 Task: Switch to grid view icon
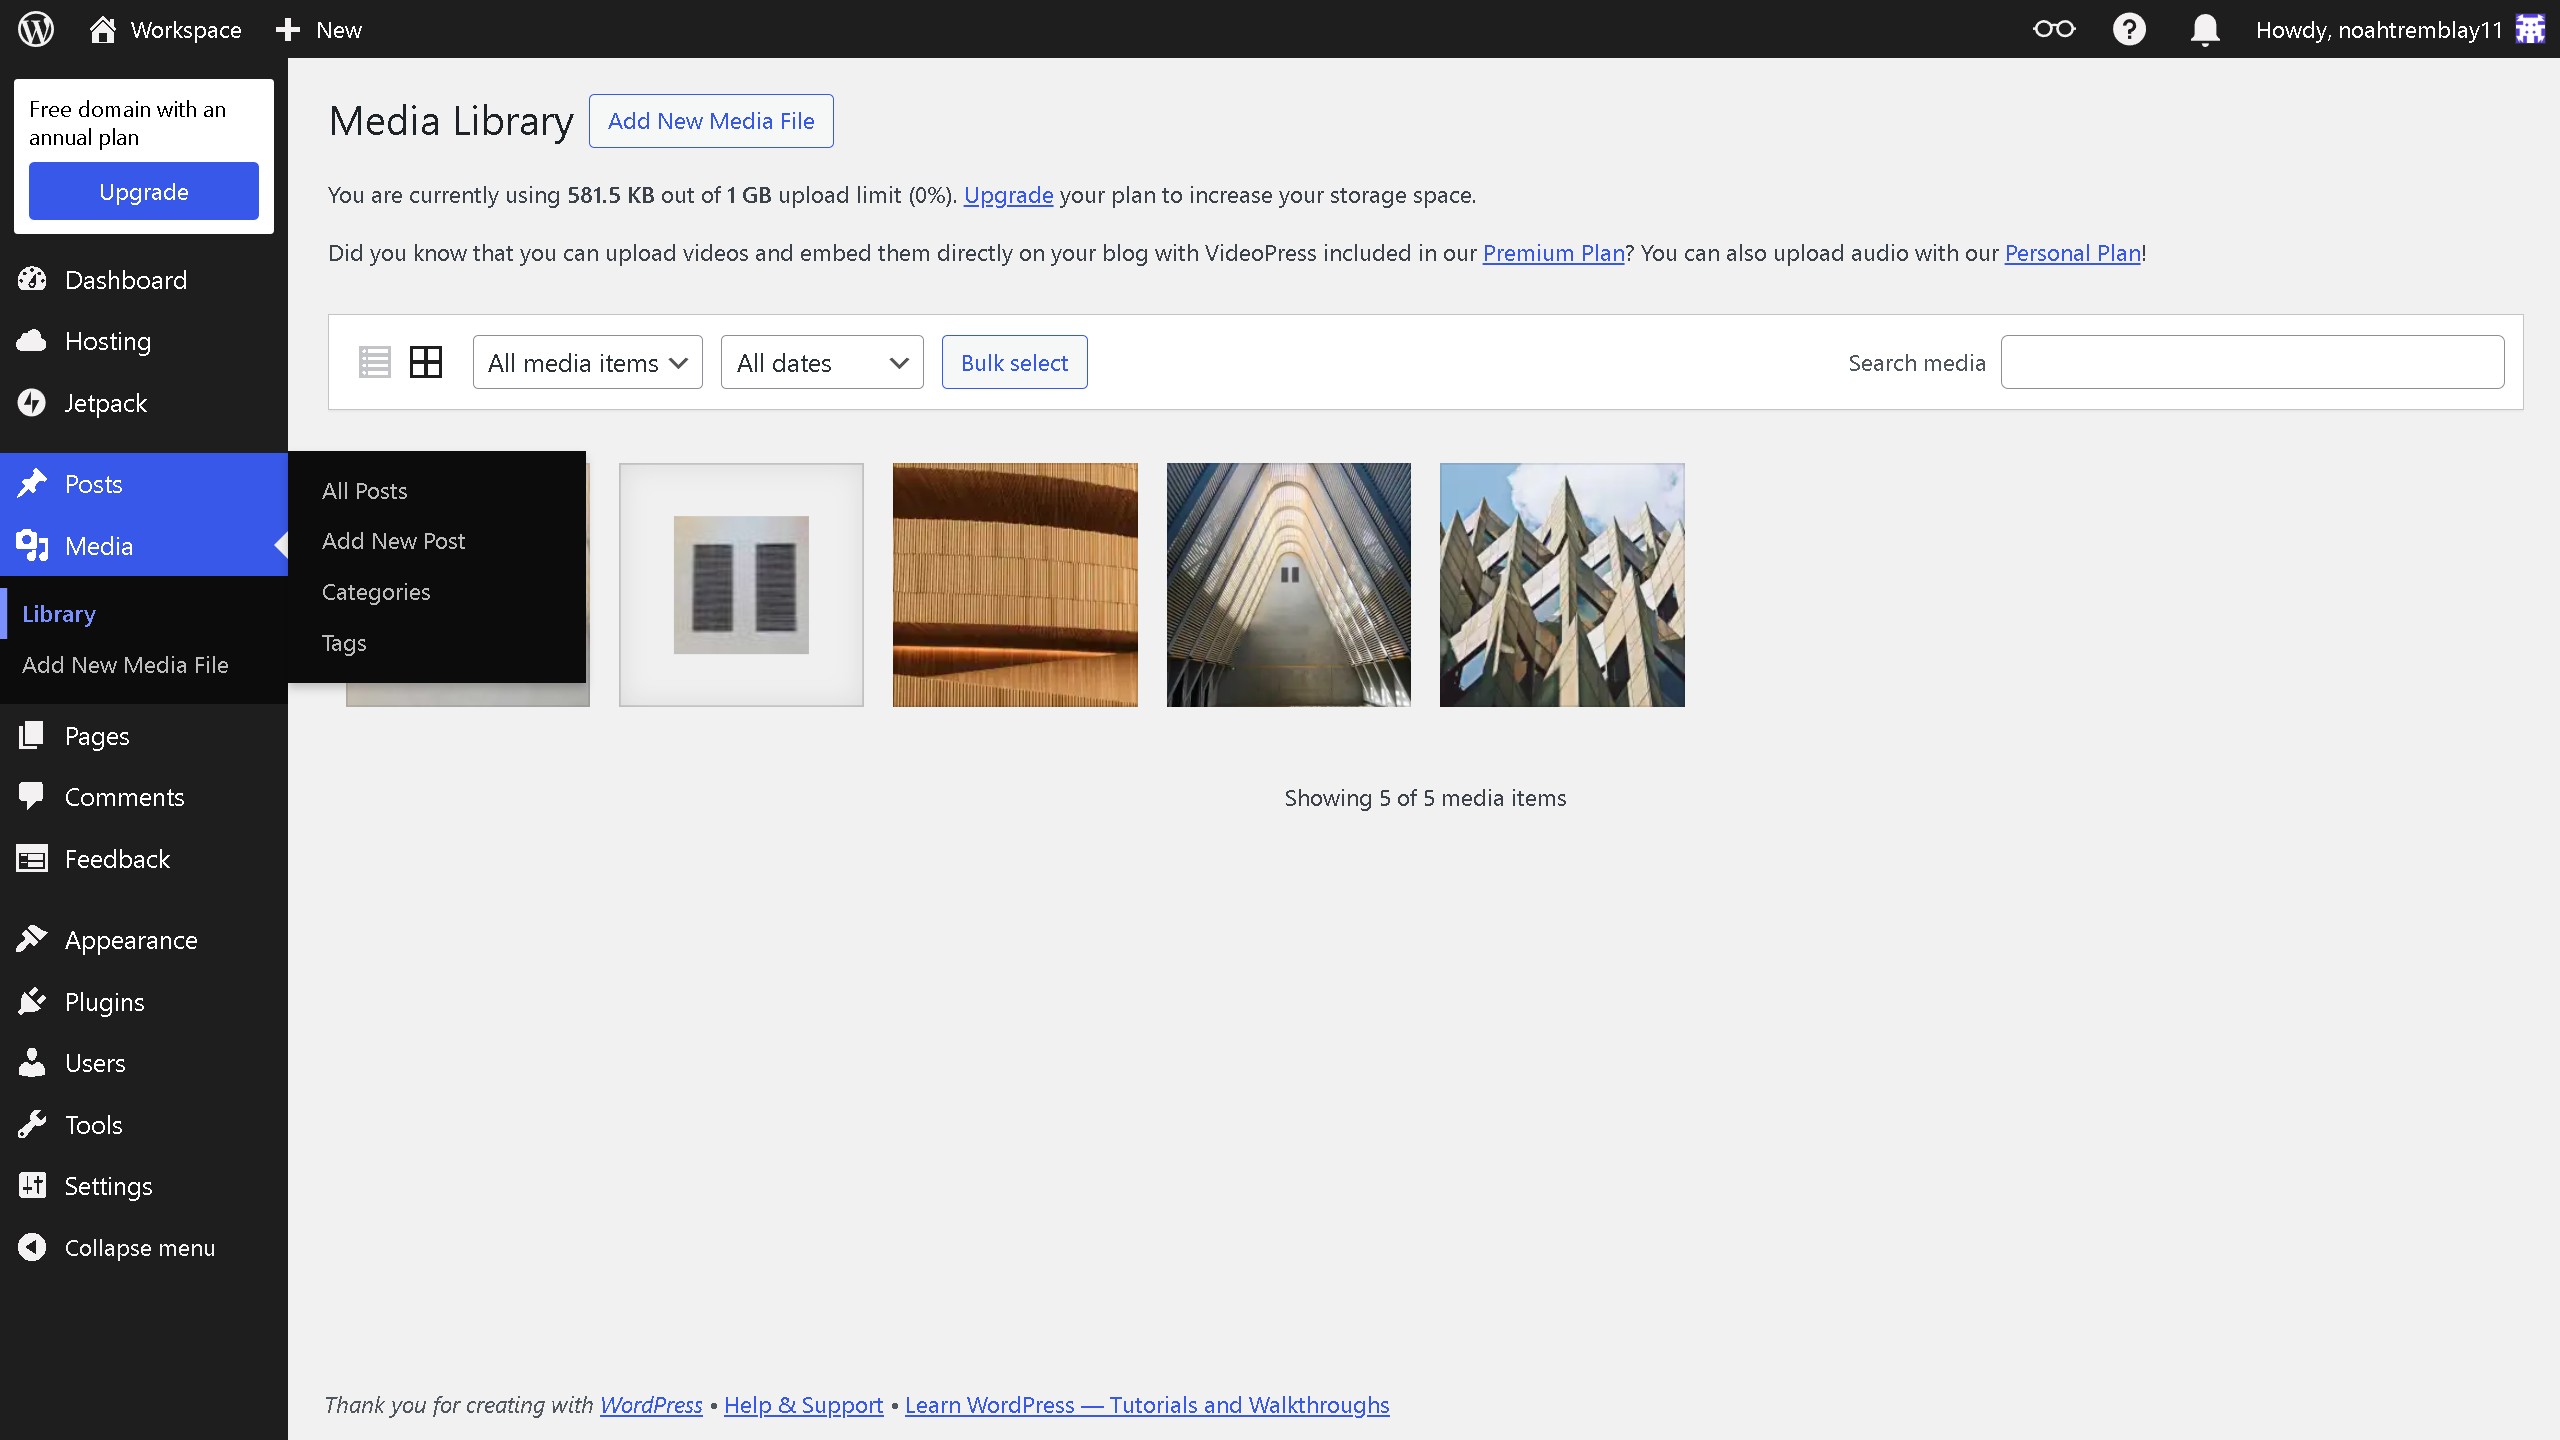426,362
